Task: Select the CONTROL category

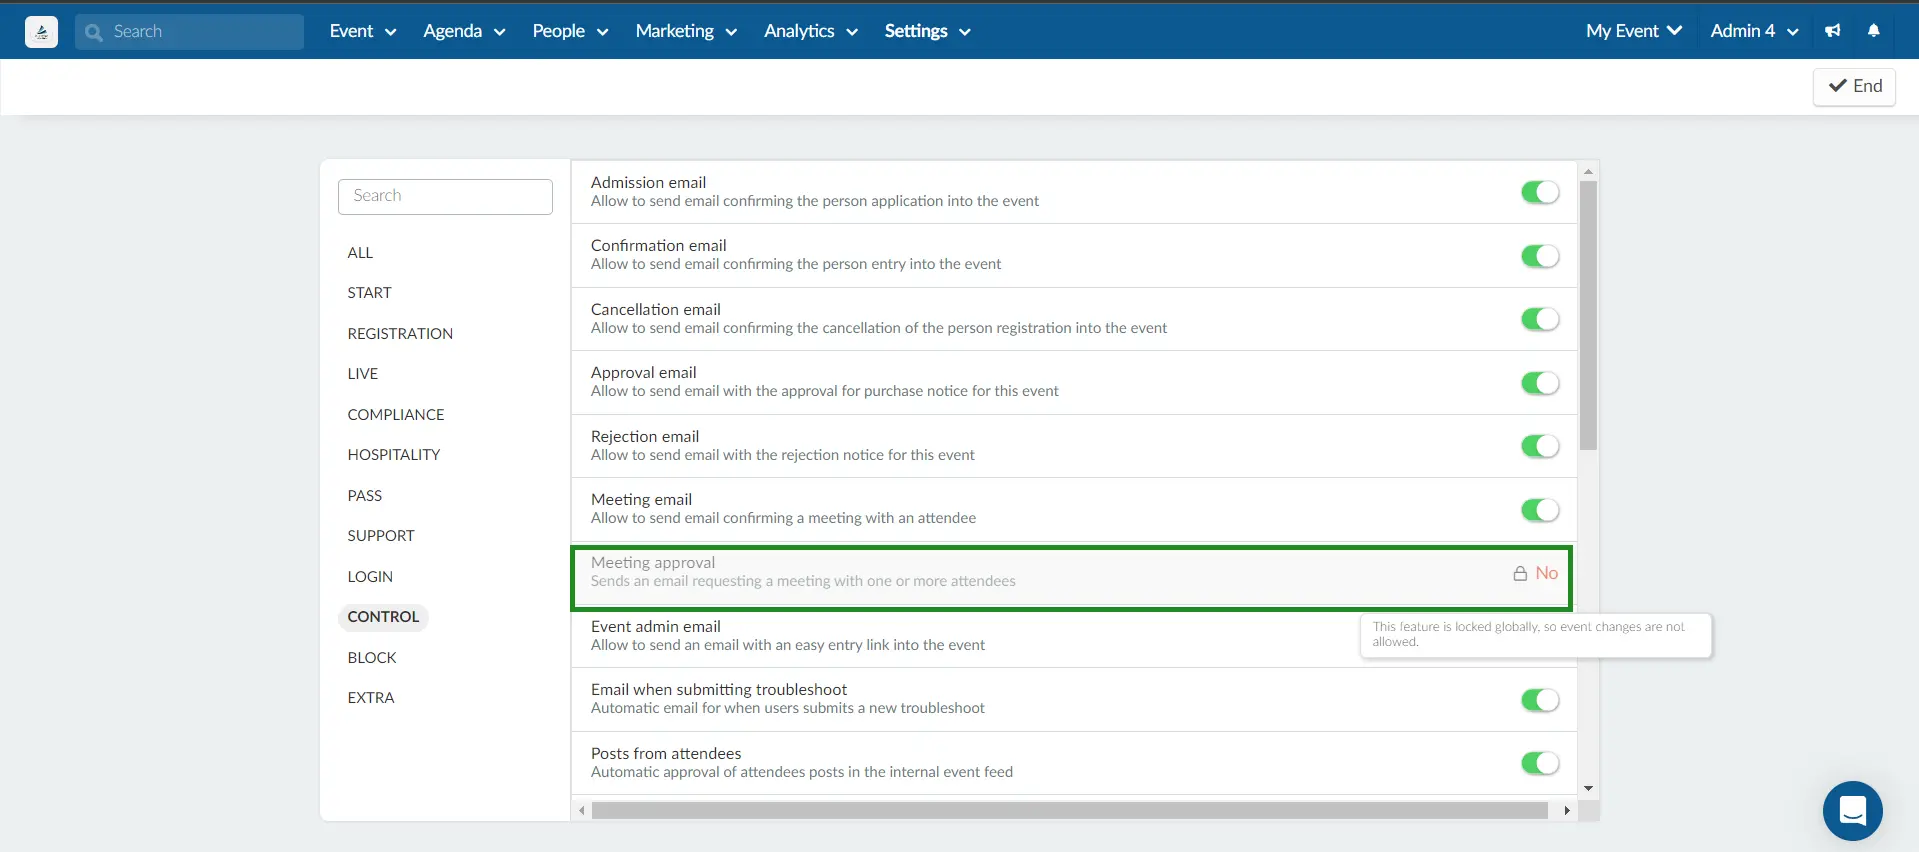Action: click(383, 617)
